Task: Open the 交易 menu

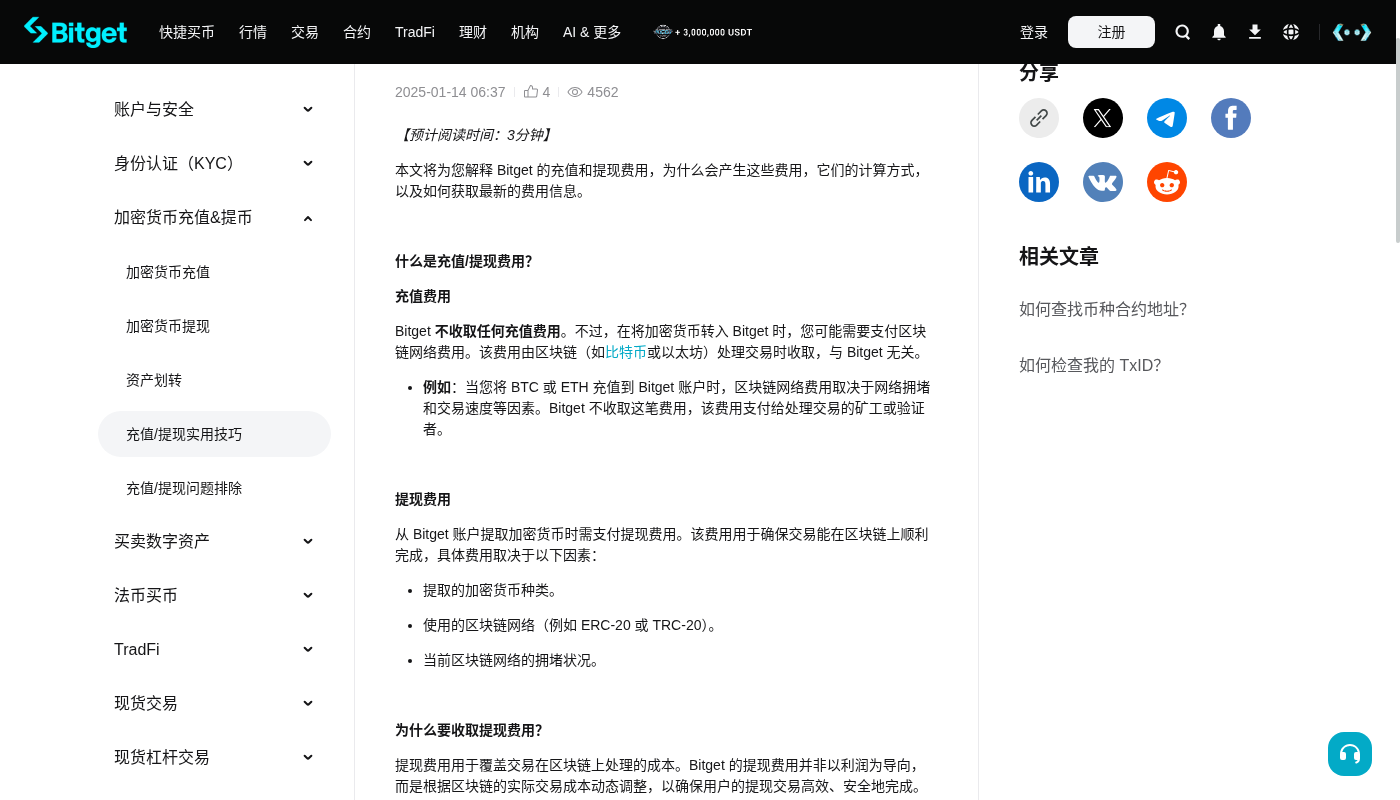Action: click(305, 32)
